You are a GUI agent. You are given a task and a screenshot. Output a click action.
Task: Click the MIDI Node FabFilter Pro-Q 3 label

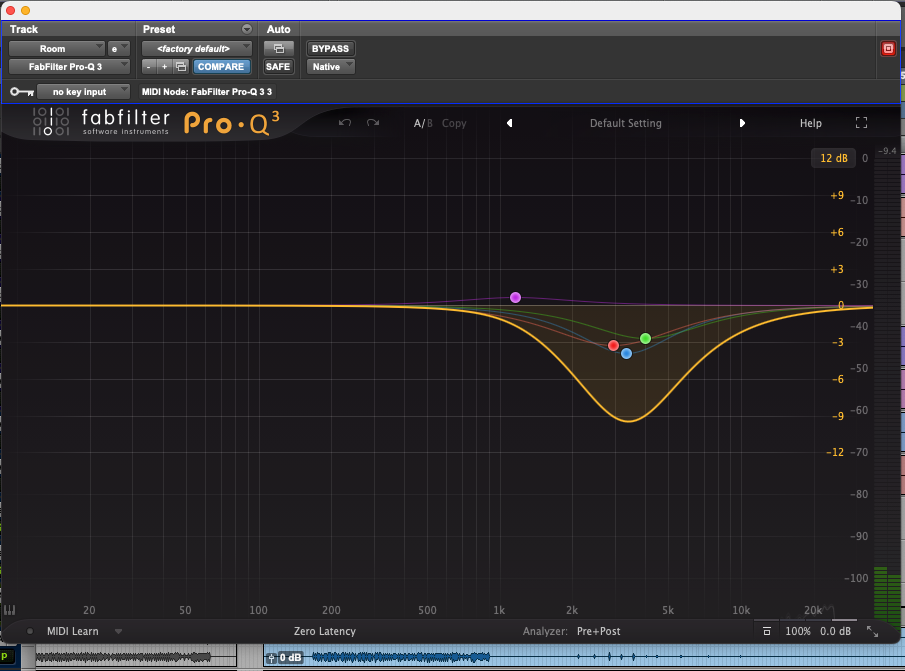click(207, 92)
